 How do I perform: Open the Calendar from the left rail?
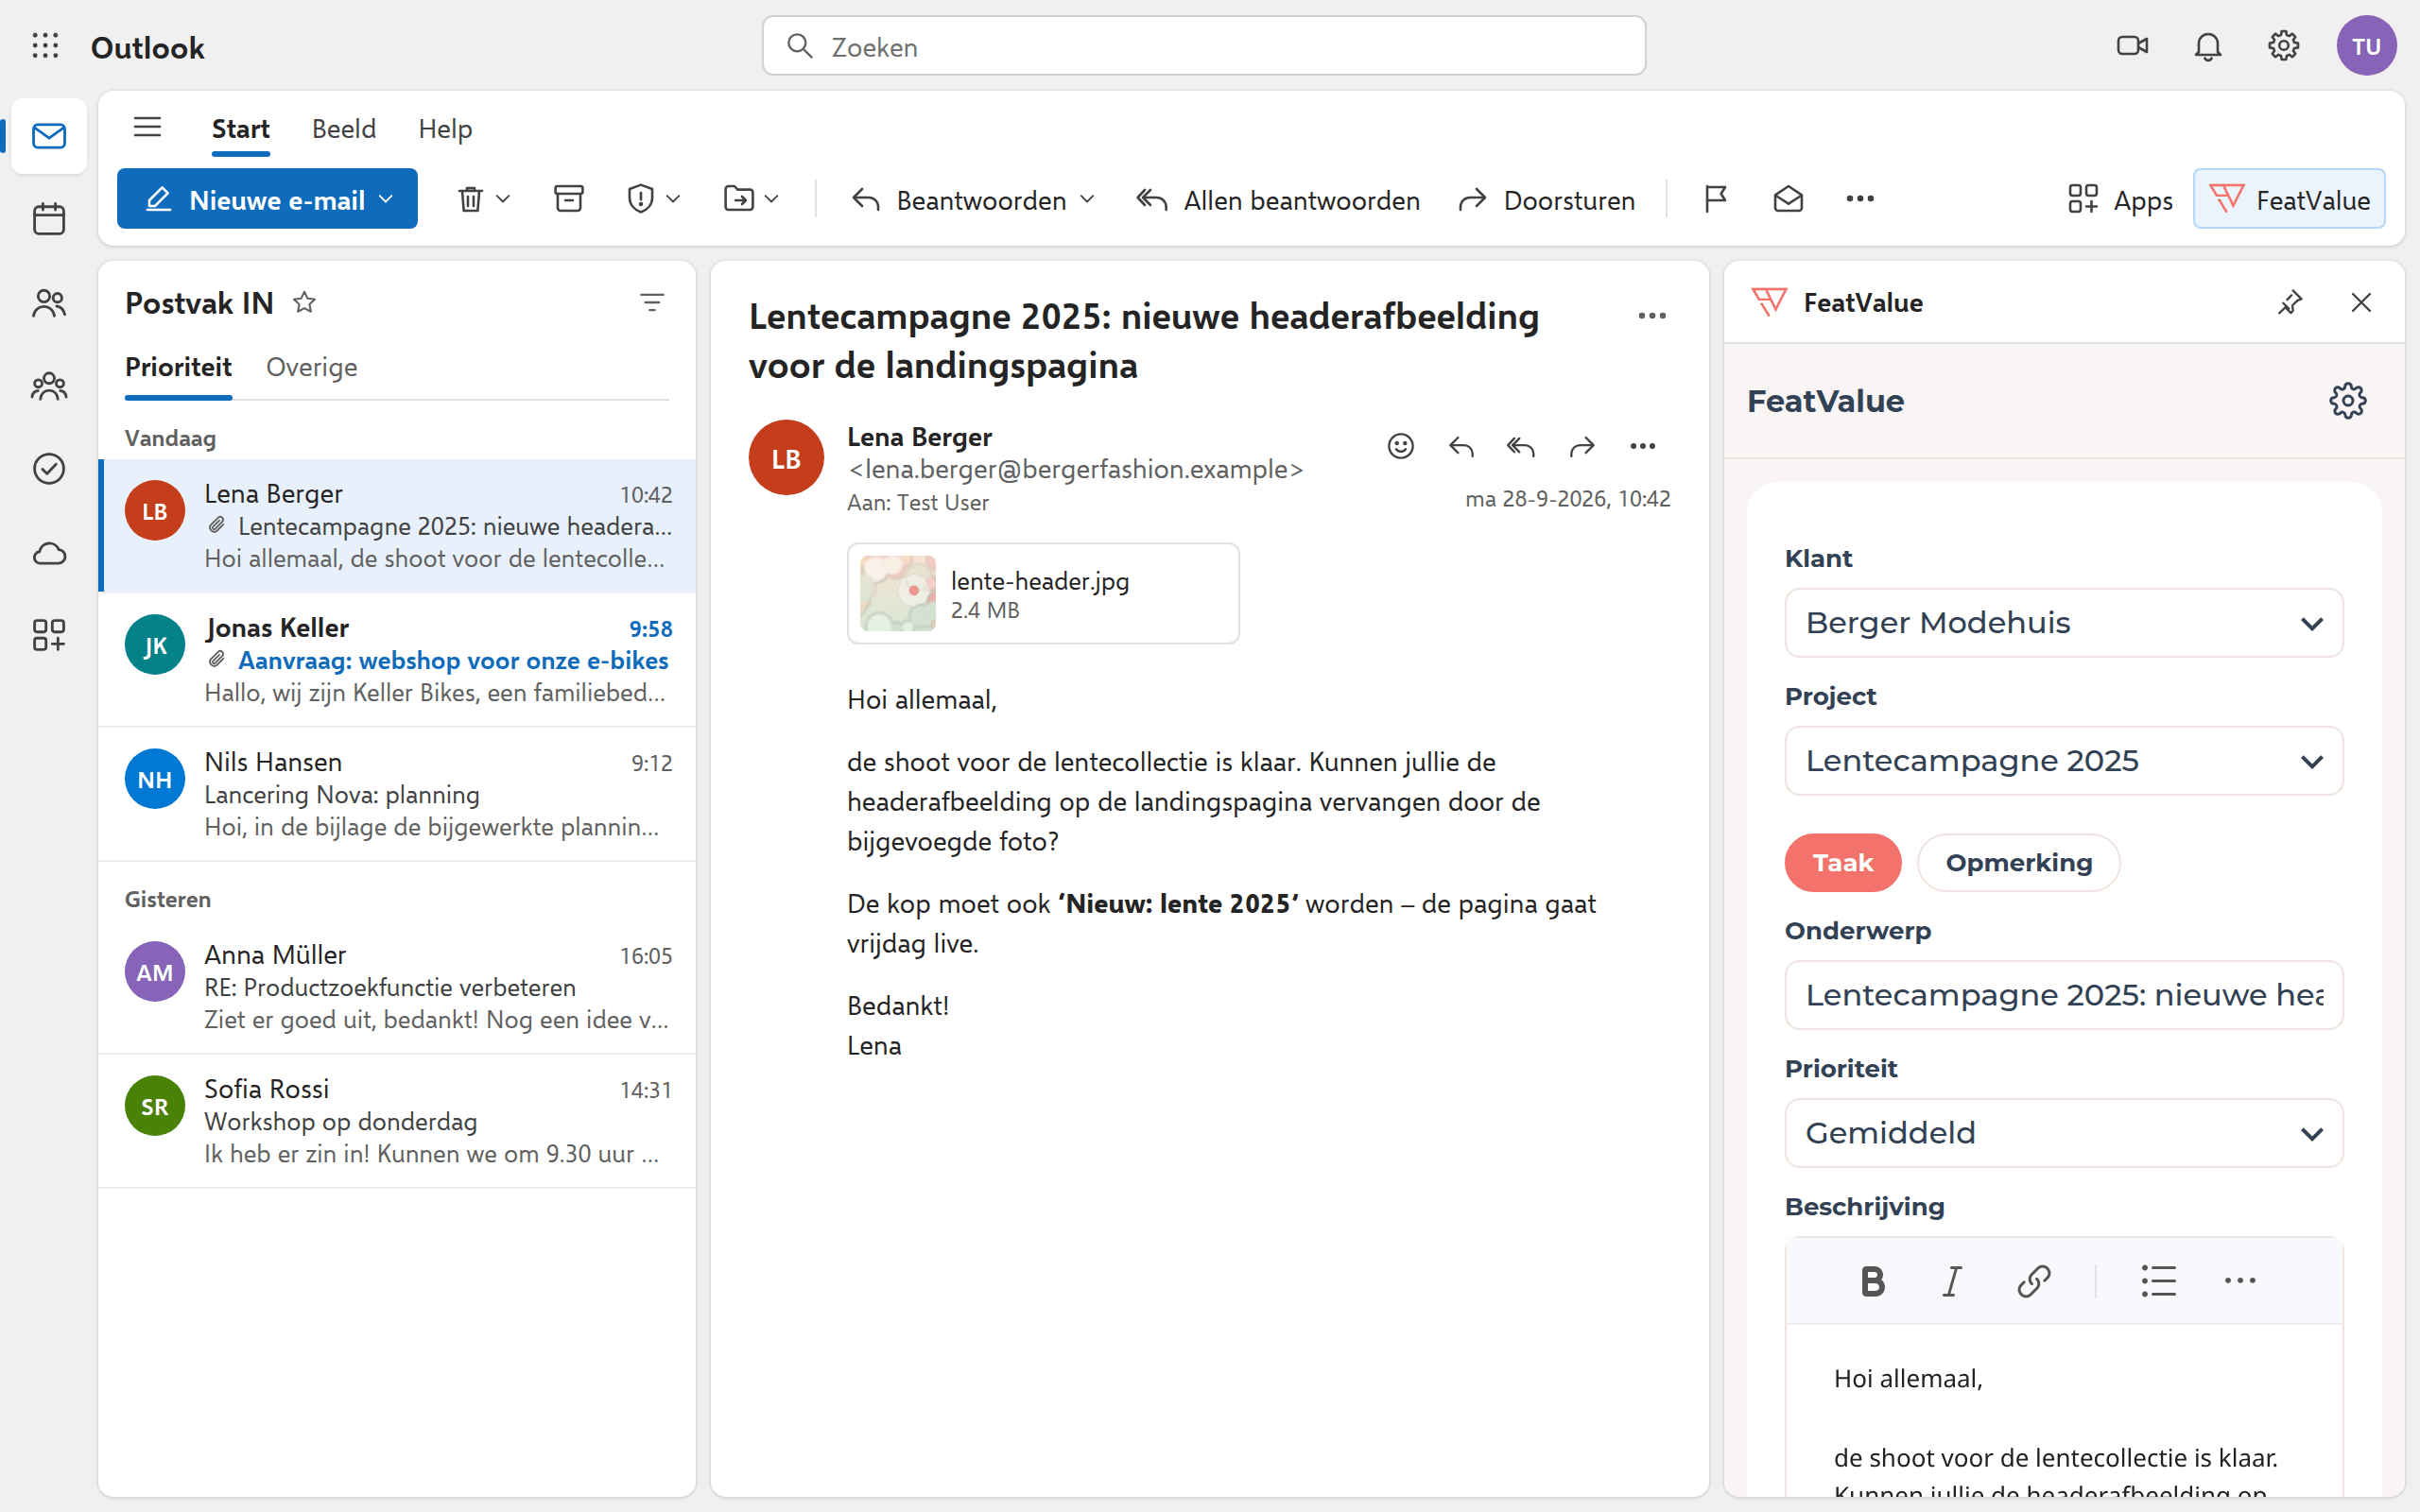48,219
